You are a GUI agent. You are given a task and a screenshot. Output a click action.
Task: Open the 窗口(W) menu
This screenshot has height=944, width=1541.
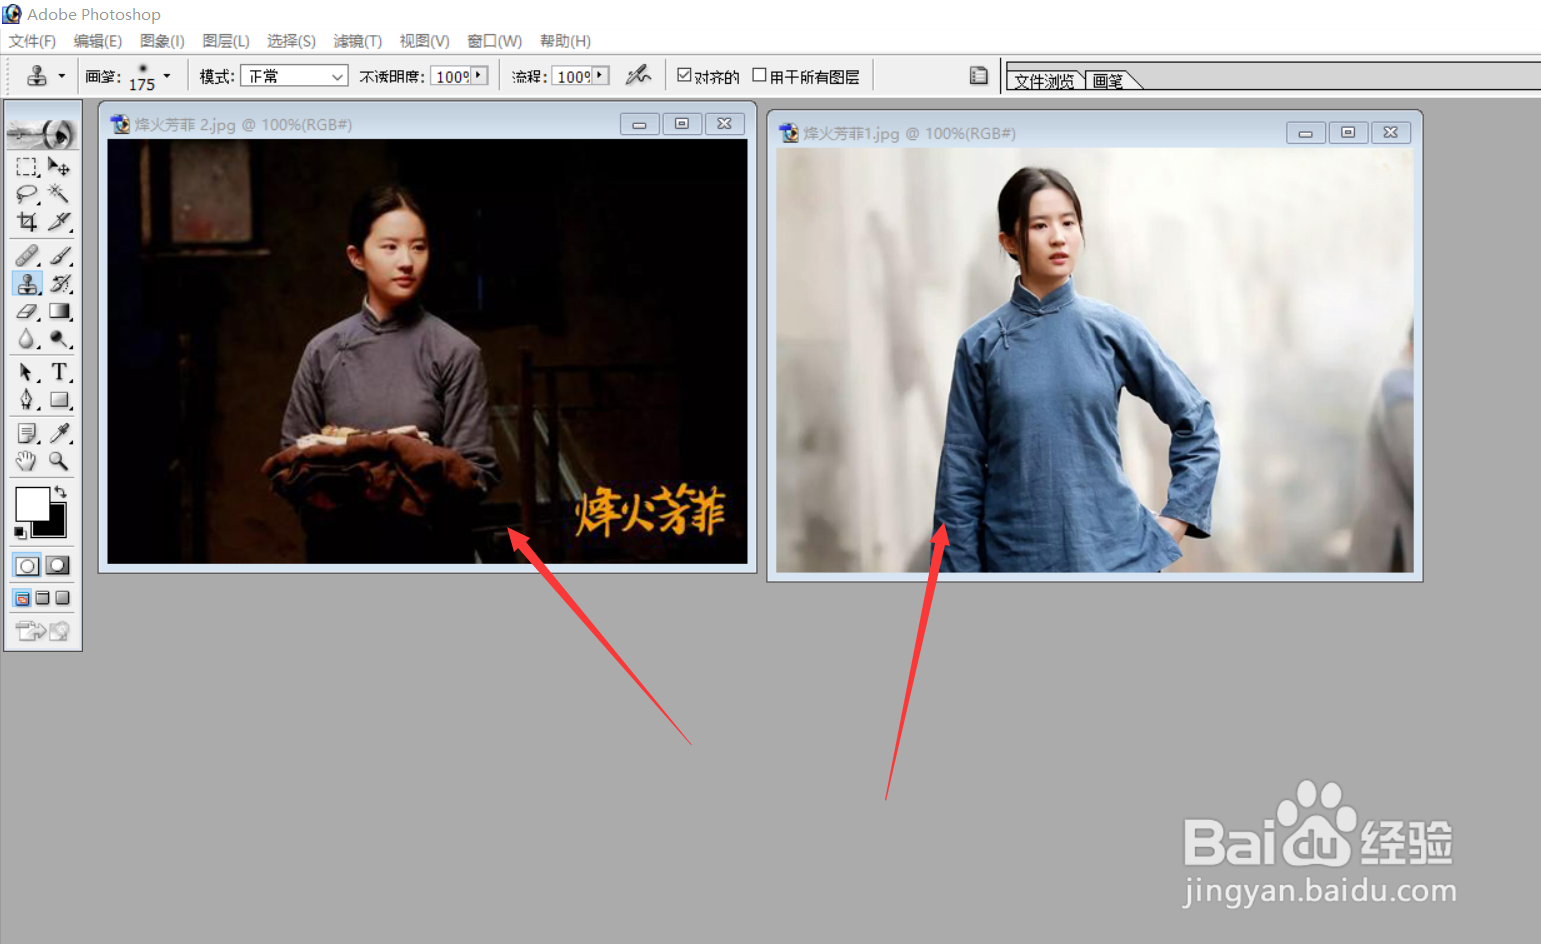point(494,41)
